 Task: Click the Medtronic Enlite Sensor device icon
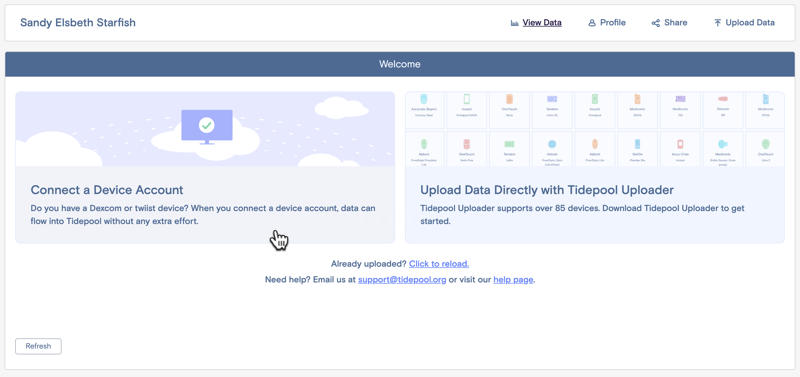click(x=723, y=144)
